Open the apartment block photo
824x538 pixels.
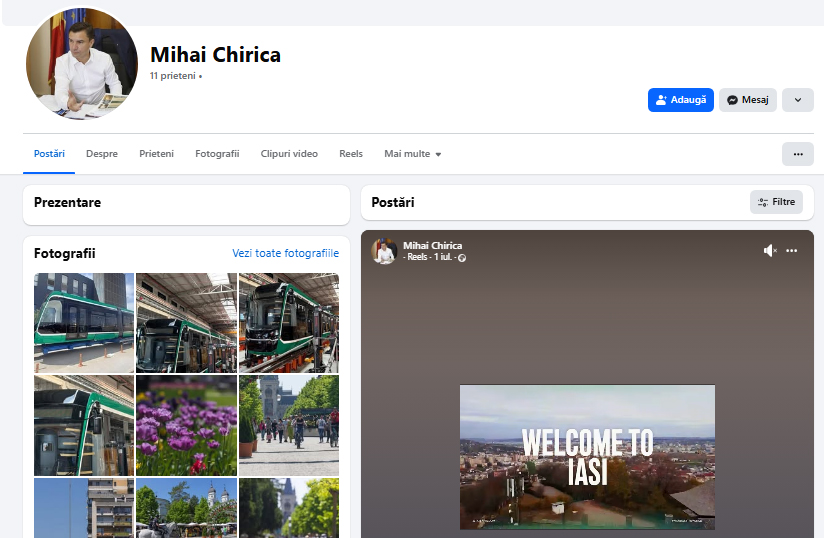pyautogui.click(x=84, y=508)
